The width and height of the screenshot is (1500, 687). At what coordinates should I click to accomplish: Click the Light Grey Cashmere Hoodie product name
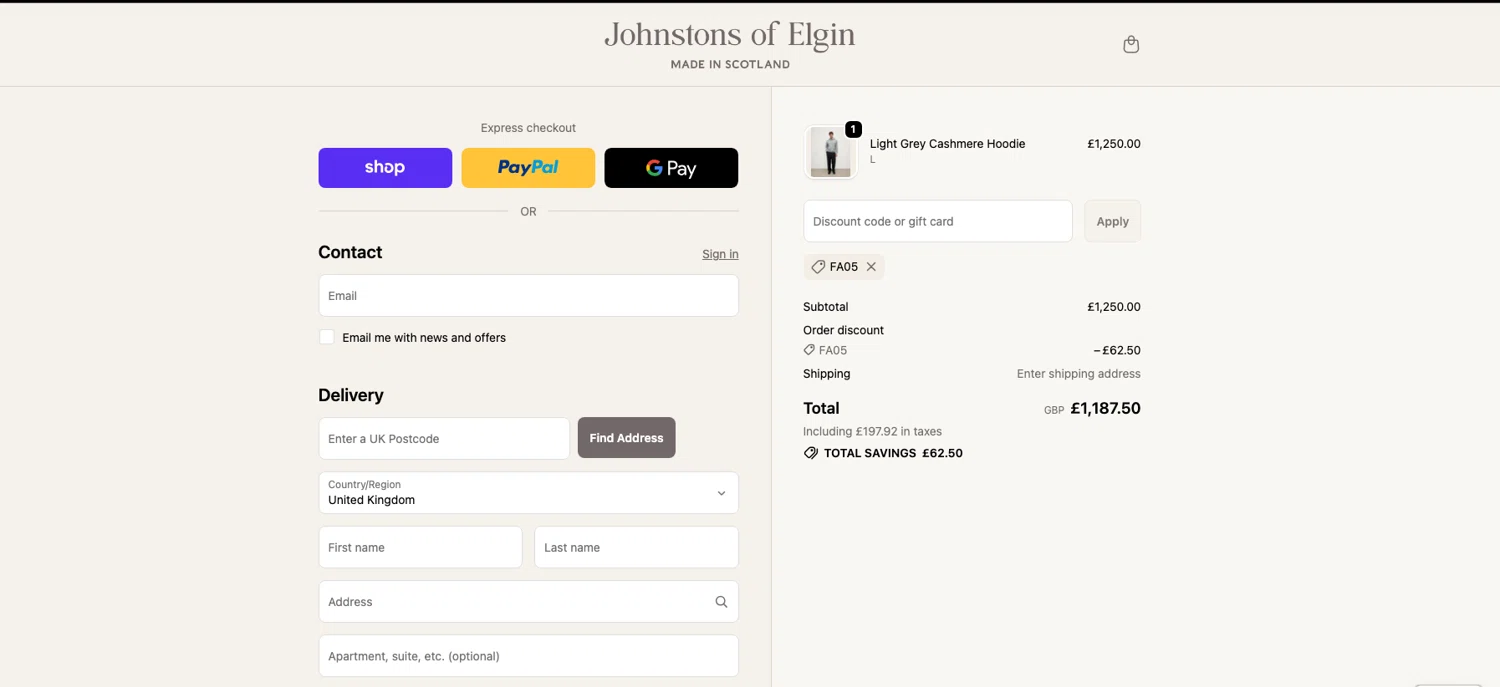tap(947, 144)
